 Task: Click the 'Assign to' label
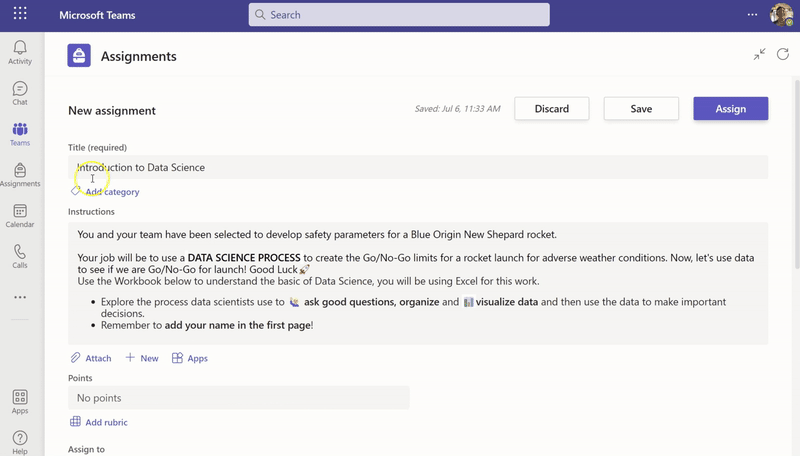click(x=86, y=449)
